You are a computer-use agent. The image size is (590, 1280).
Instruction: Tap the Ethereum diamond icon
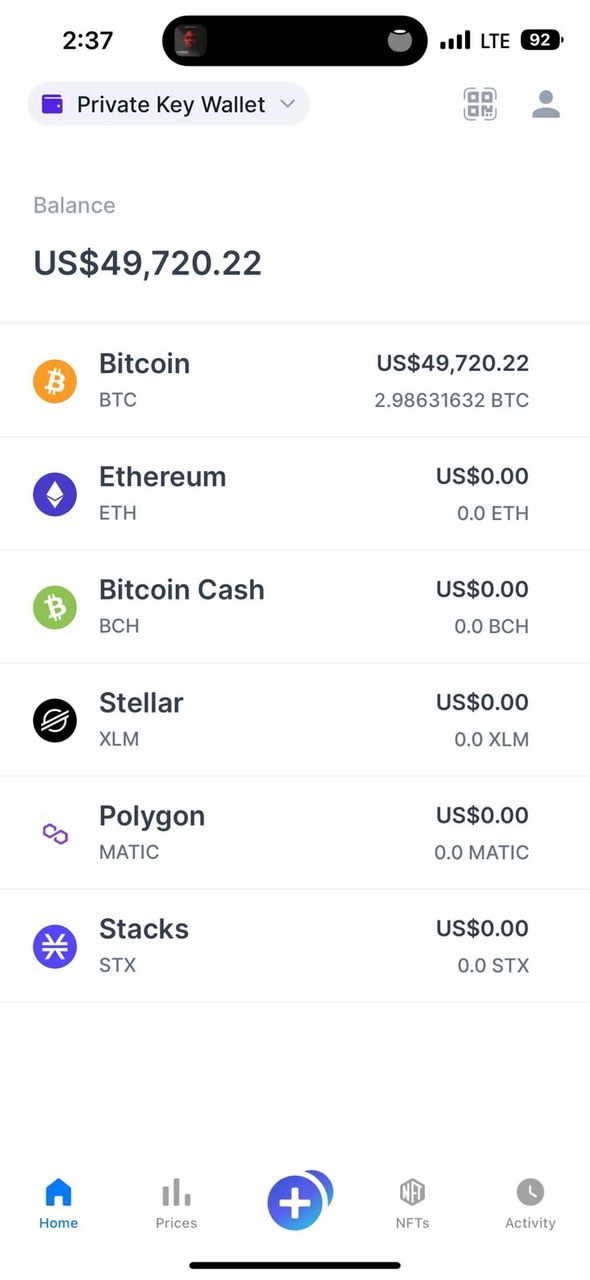coord(54,493)
